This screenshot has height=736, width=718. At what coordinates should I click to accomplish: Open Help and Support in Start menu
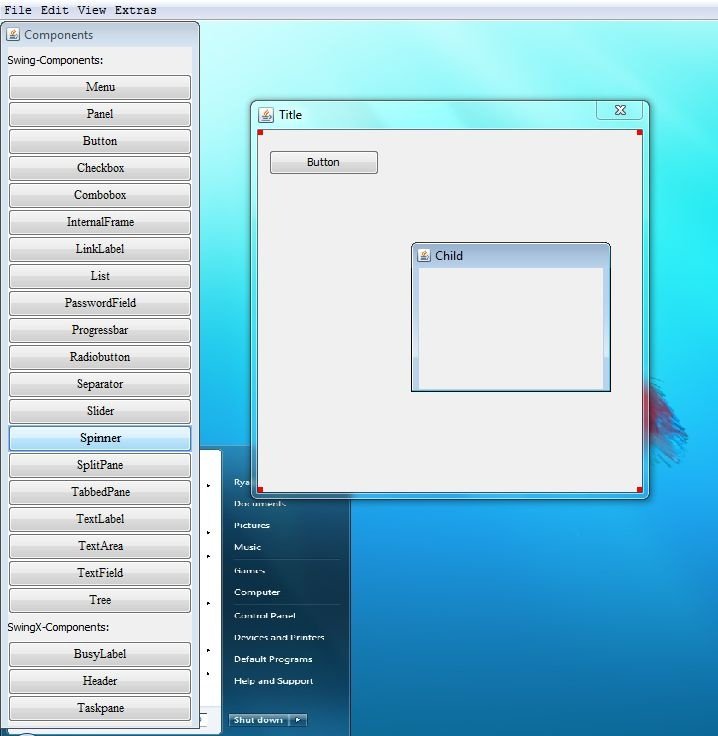pyautogui.click(x=274, y=681)
